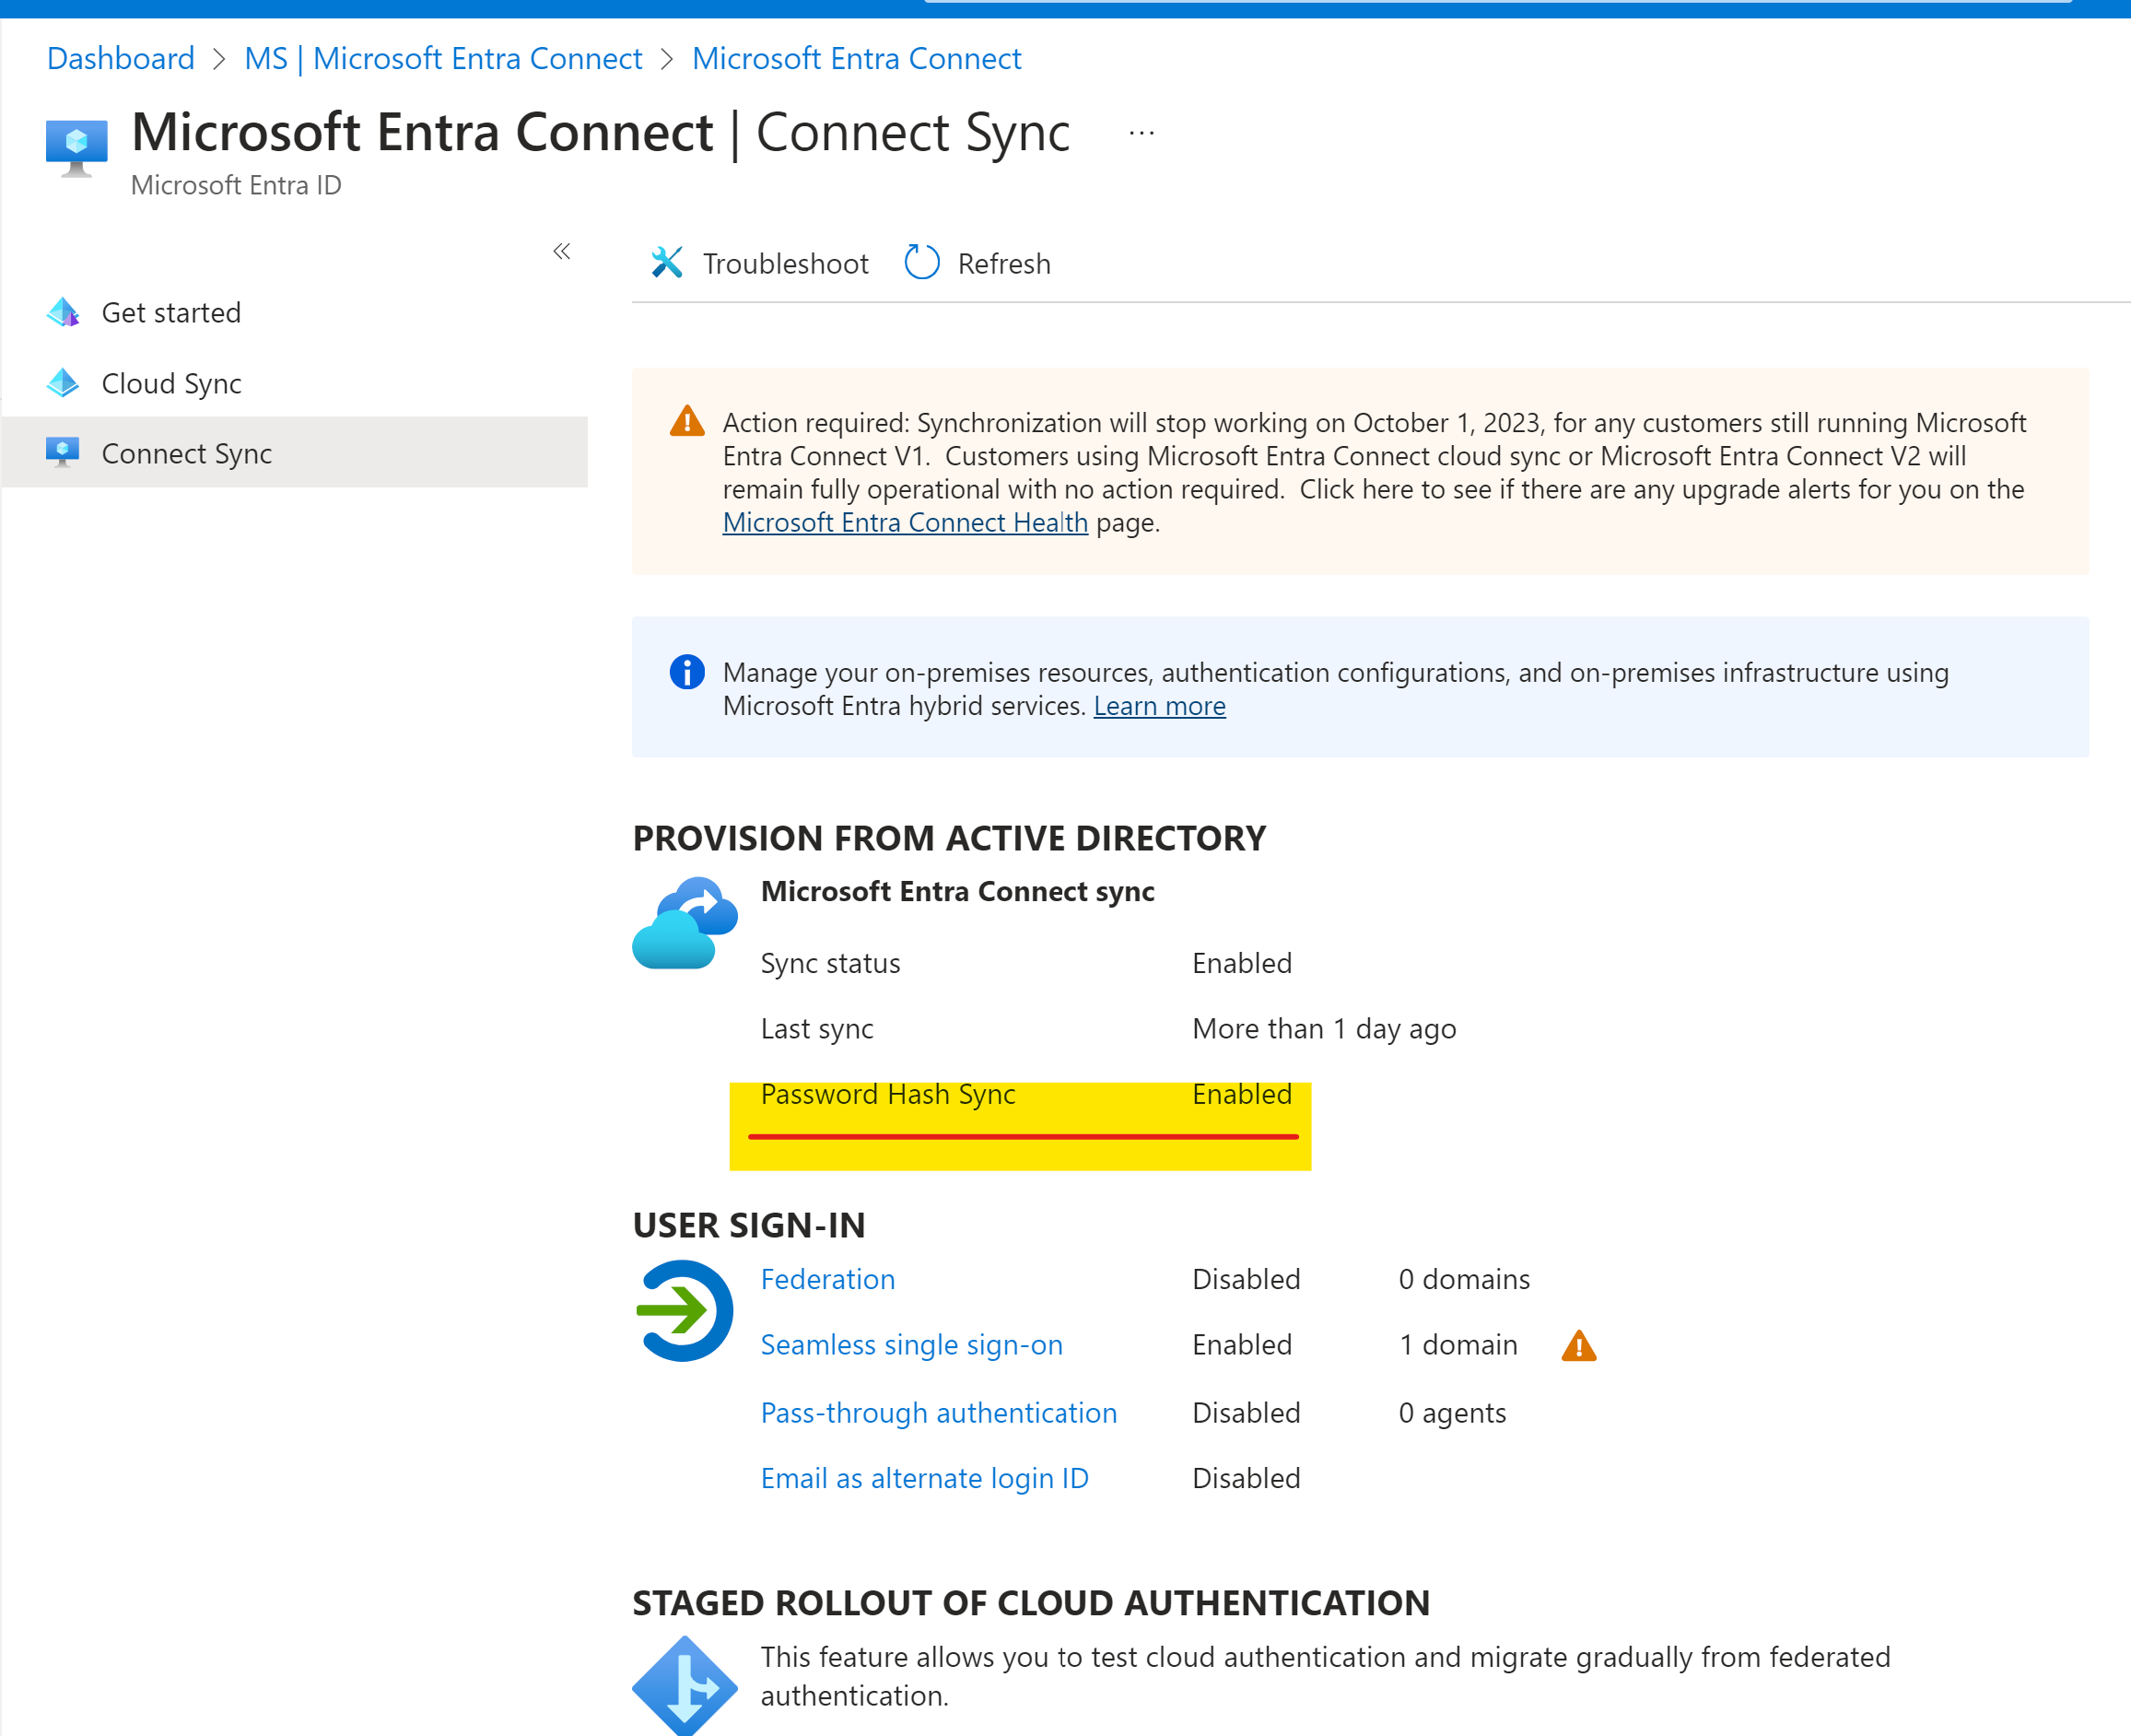Click the Password Hash Sync Enabled value
The height and width of the screenshot is (1736, 2131).
point(1242,1094)
